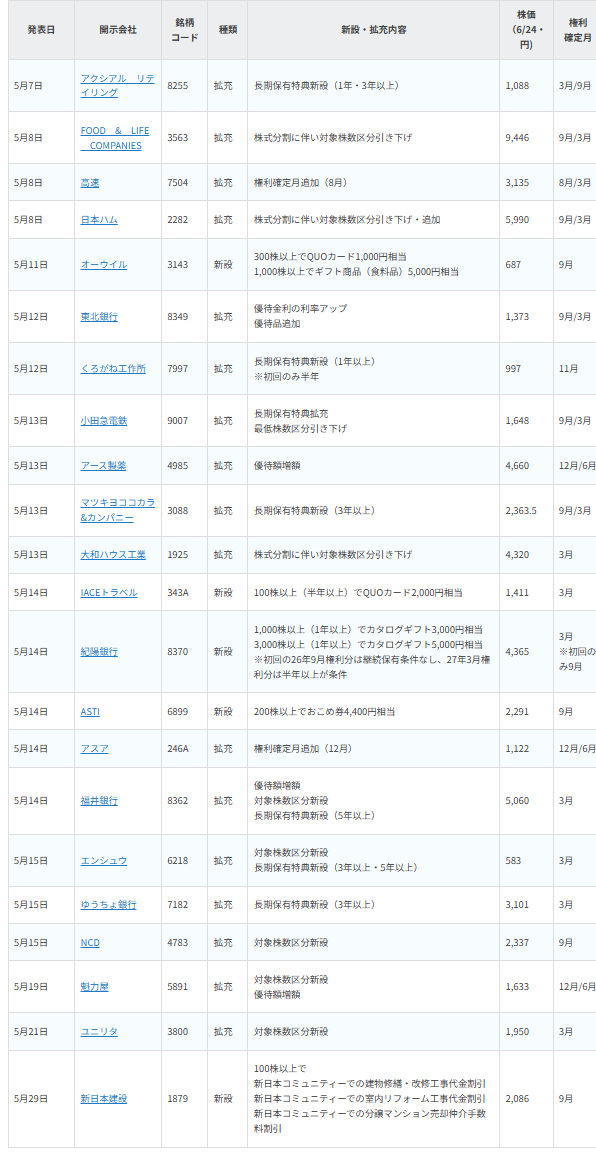Open the 魁力屋 company link

95,987
